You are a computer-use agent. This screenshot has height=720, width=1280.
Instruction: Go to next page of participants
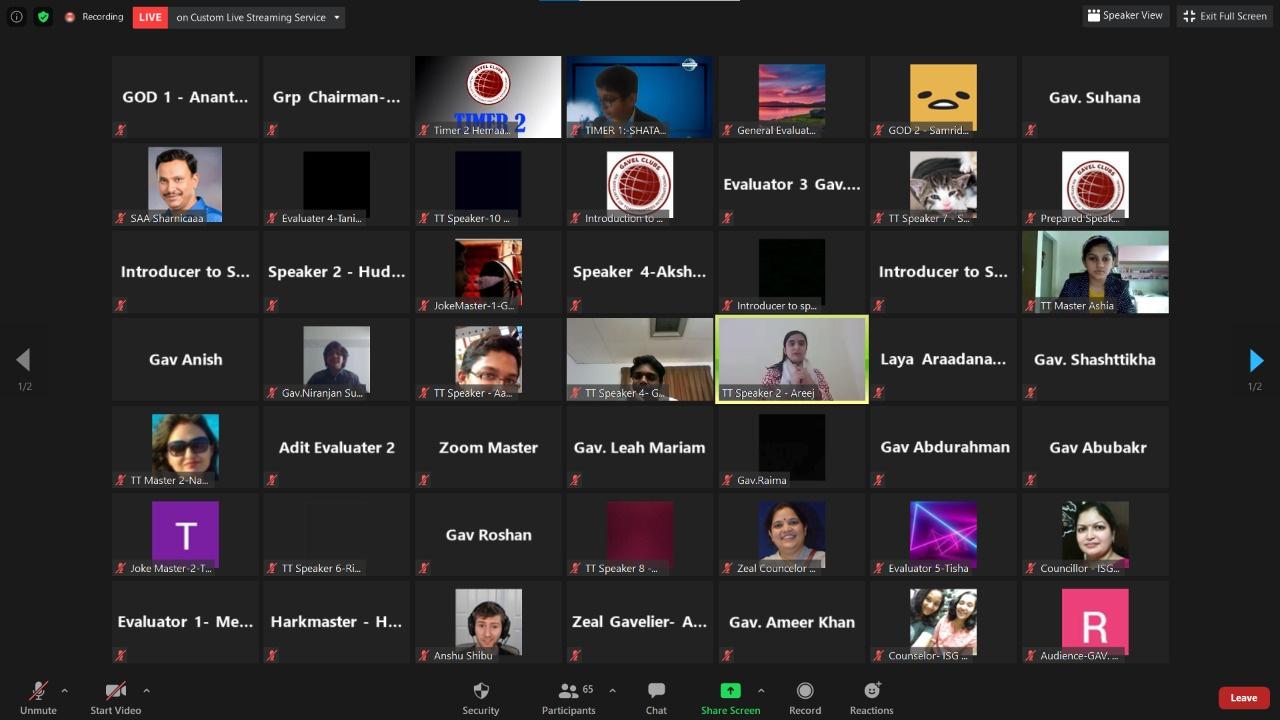tap(1256, 360)
